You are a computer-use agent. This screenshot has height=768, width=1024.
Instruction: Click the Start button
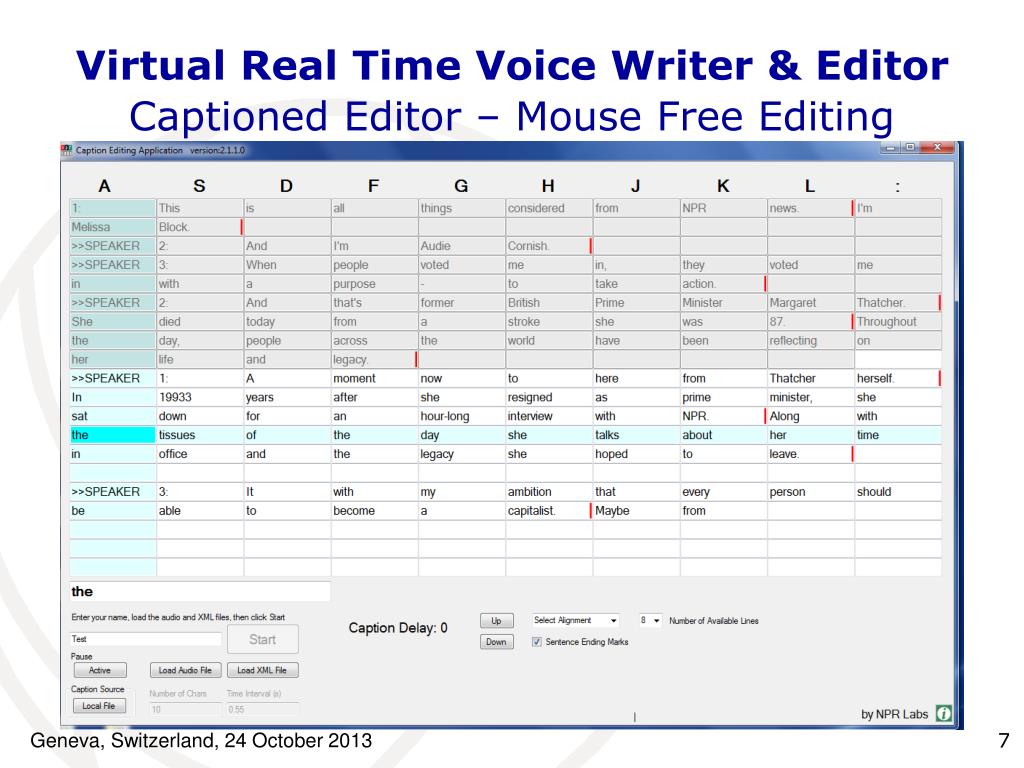click(263, 639)
